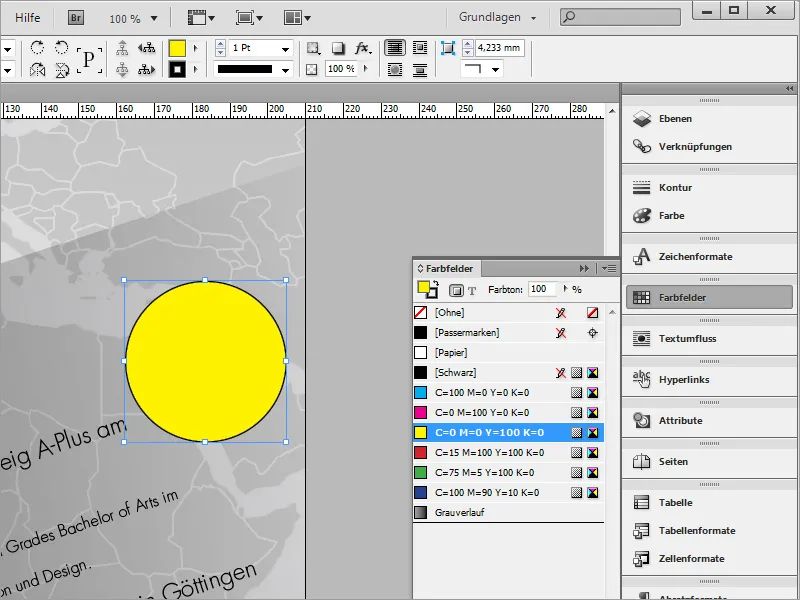The width and height of the screenshot is (800, 600).
Task: Open opacity slider arrow
Action: [365, 68]
